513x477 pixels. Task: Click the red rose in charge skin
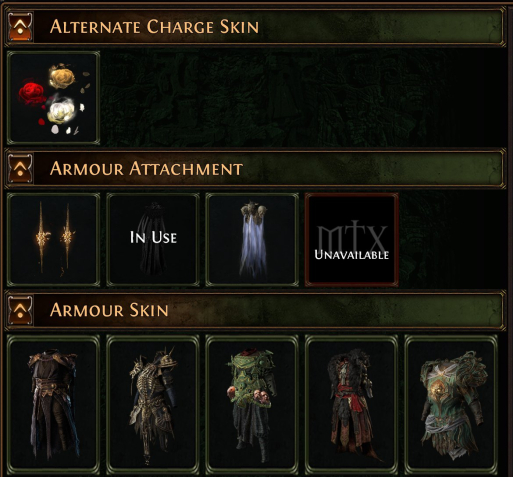click(x=32, y=92)
